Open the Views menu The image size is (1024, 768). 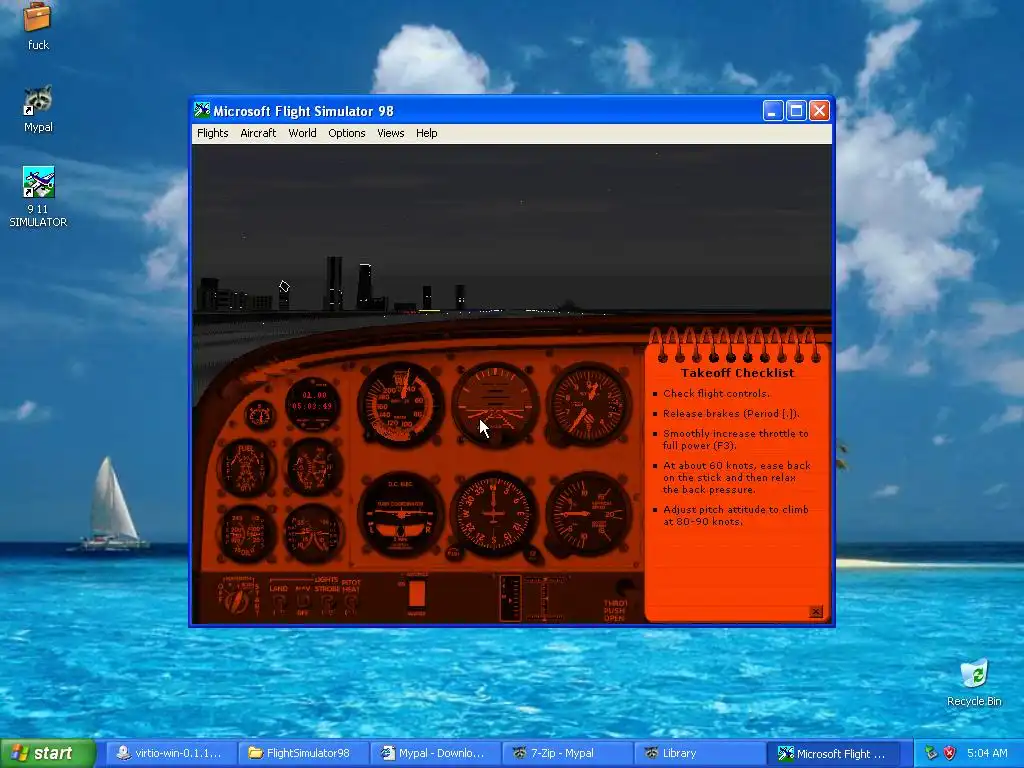[391, 133]
